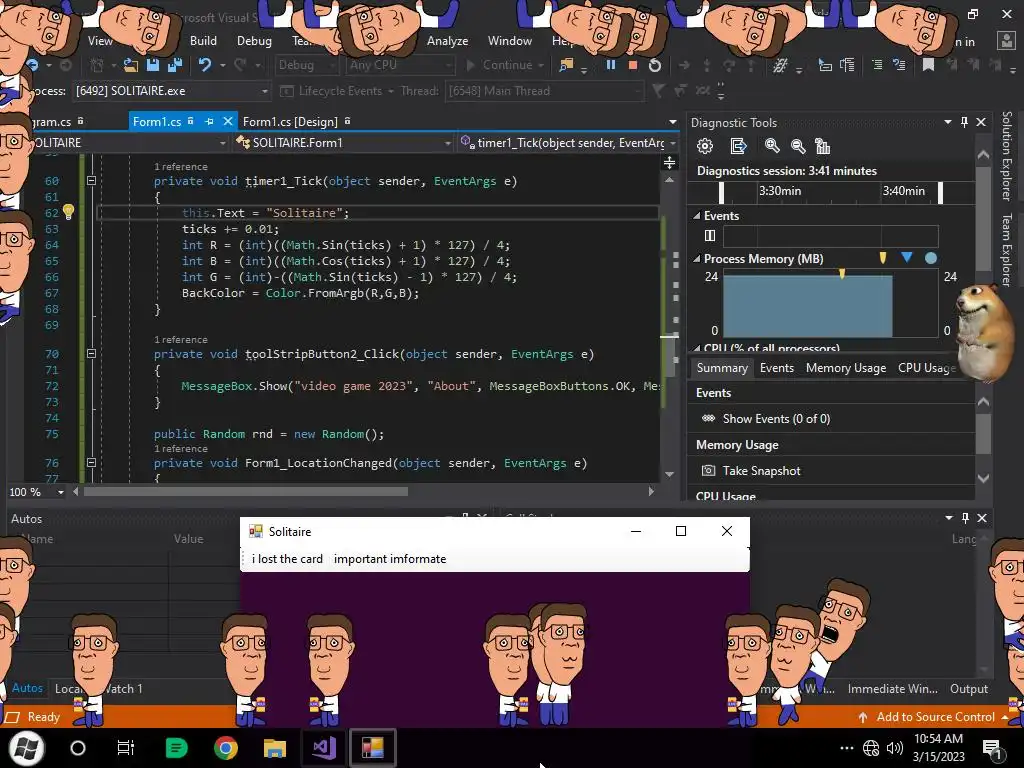Open File Explorer from the taskbar

pos(274,748)
